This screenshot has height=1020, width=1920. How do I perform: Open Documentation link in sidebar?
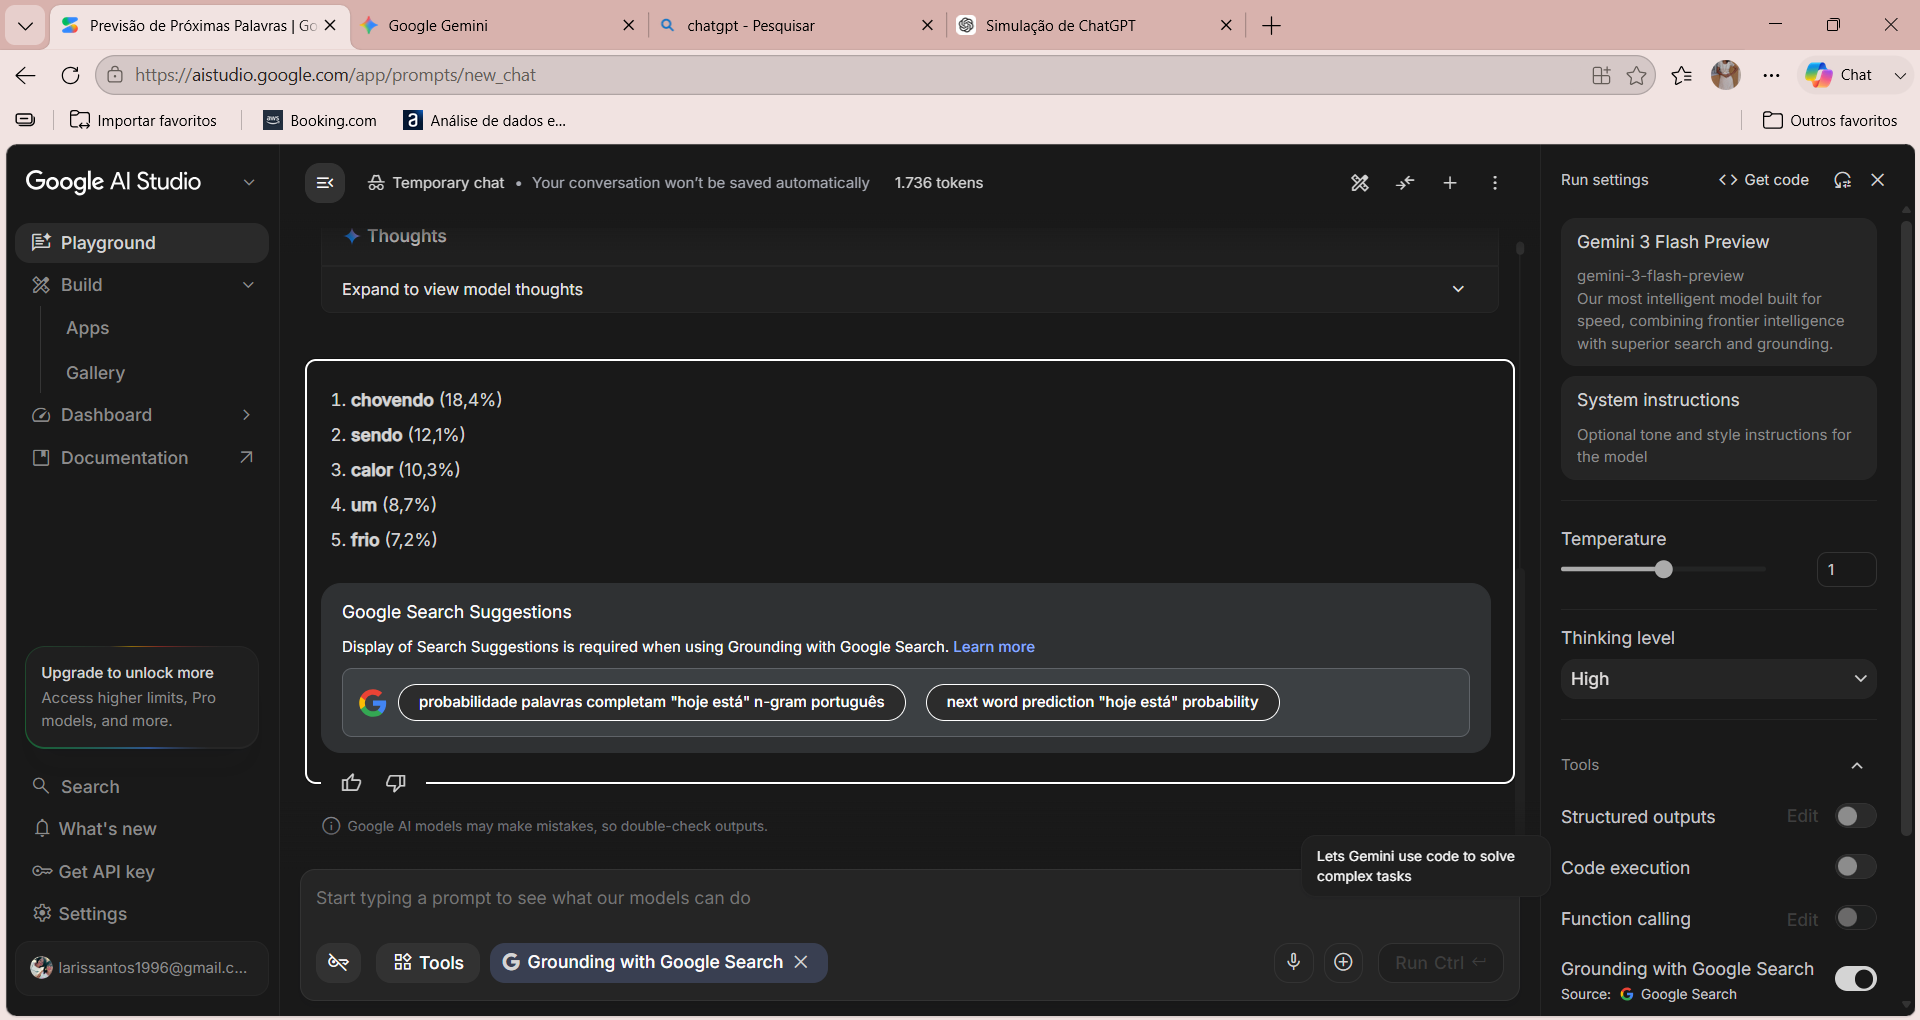click(142, 458)
